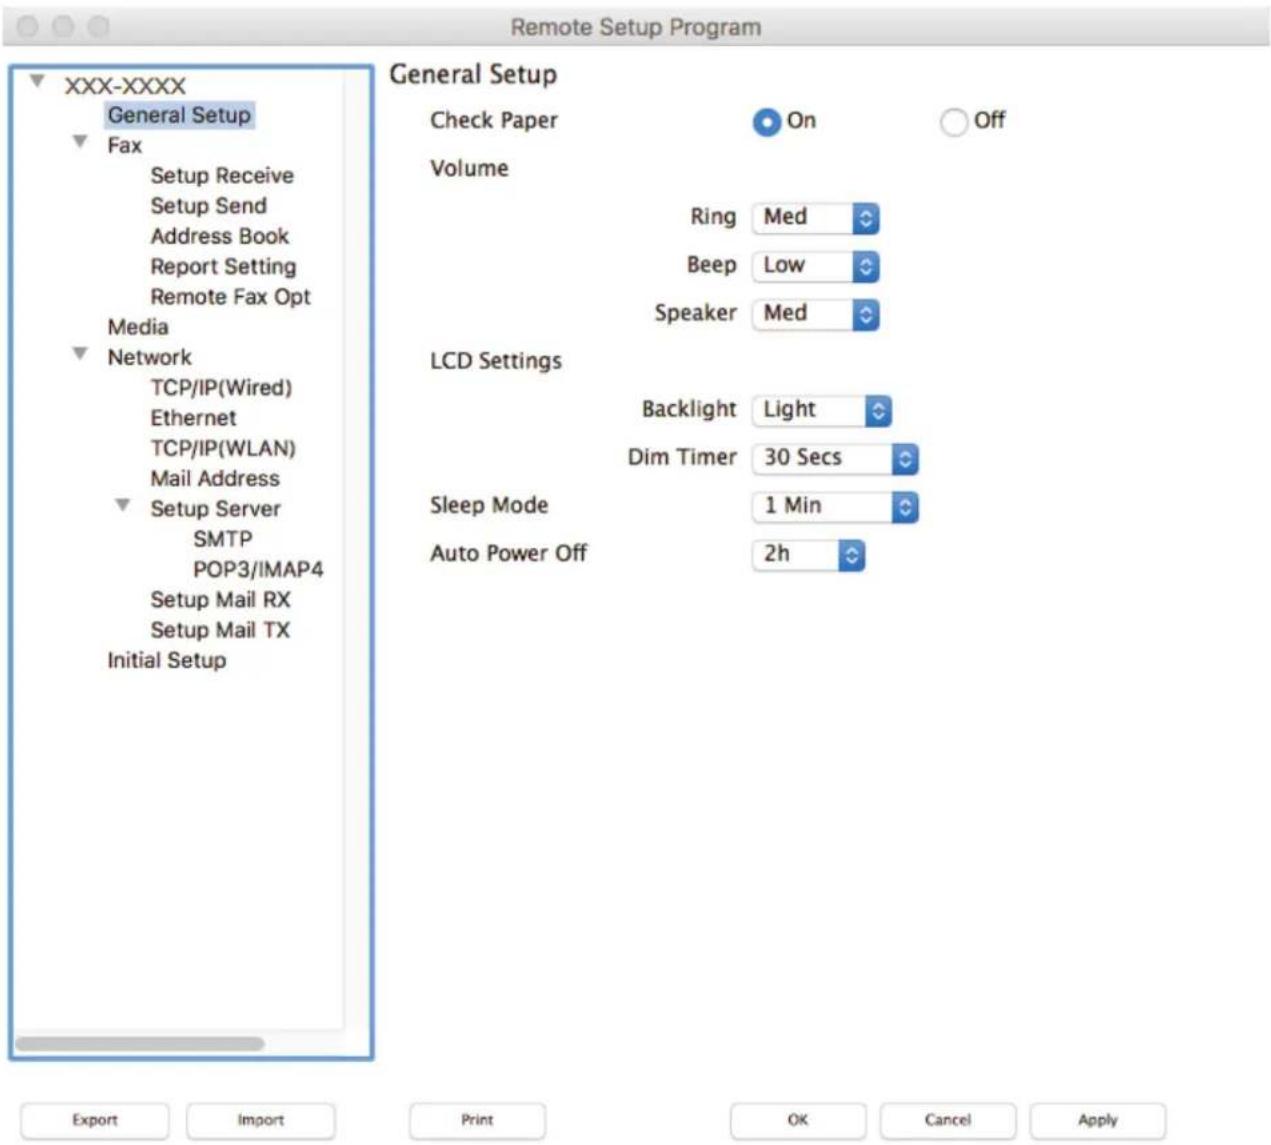Viewport: 1271px width, 1145px height.
Task: Set Check Paper to Off
Action: [x=954, y=122]
